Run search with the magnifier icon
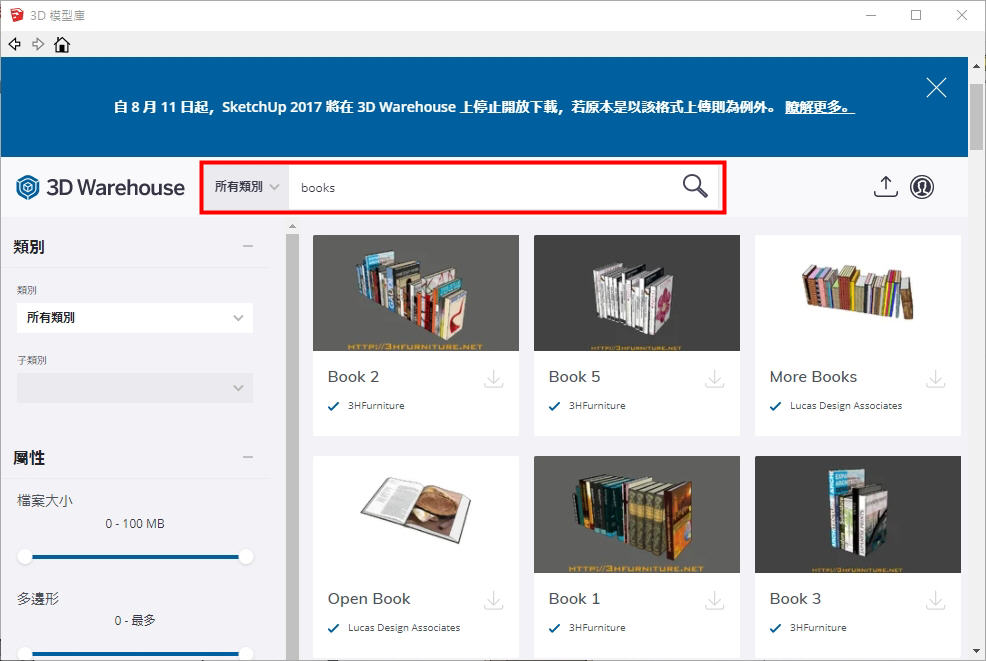 pos(695,186)
